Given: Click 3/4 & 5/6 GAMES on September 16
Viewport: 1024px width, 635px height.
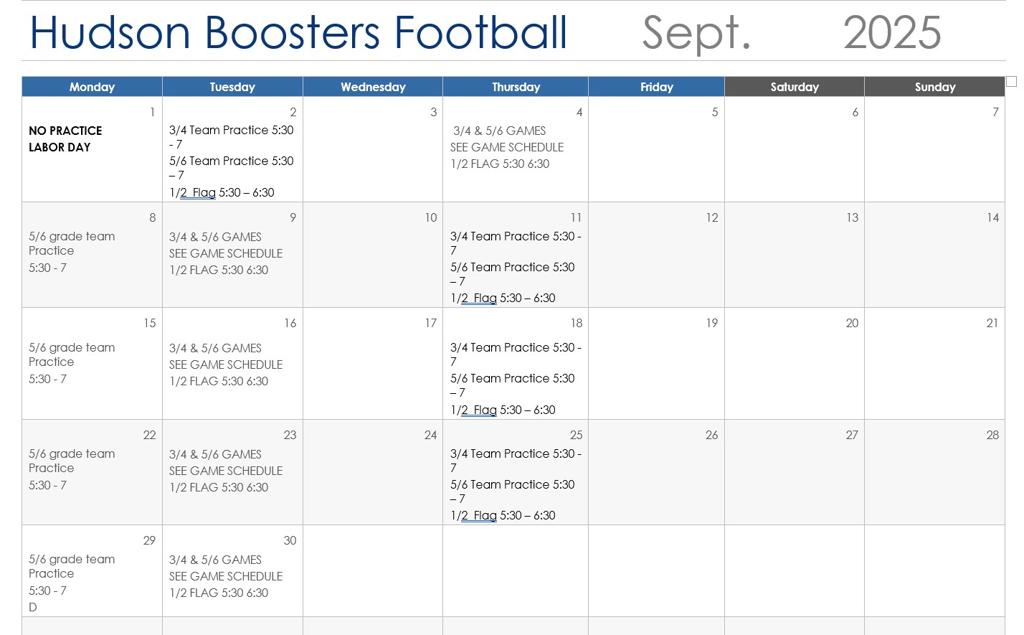Looking at the screenshot, I should coord(215,348).
